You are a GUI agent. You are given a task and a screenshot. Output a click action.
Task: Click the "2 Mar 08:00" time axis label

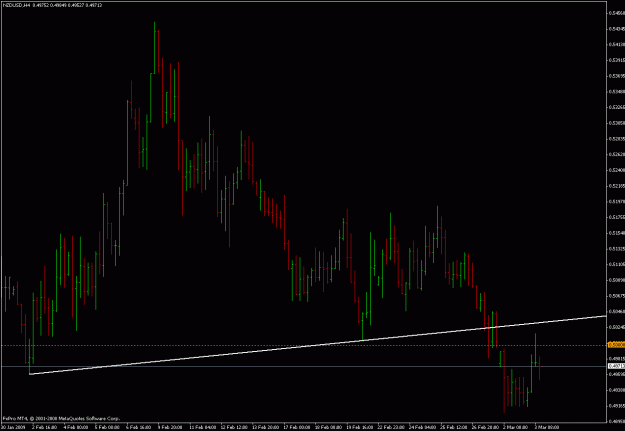(x=515, y=427)
